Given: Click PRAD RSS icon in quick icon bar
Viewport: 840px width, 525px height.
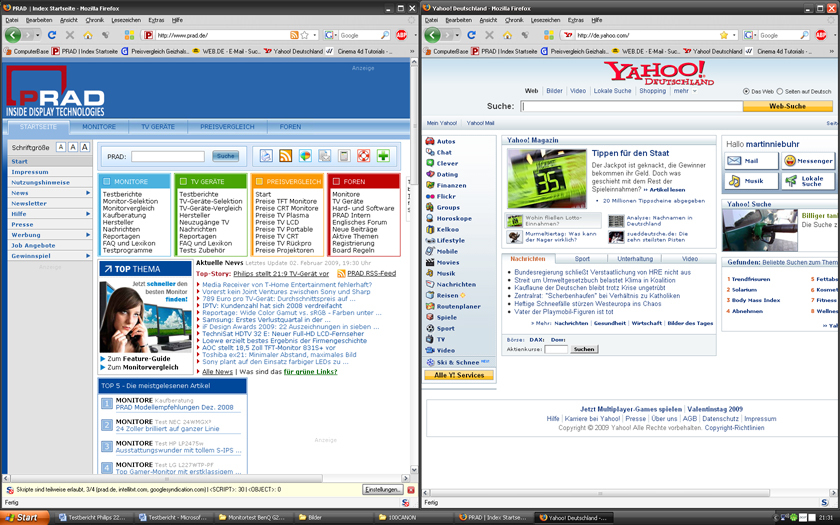Looking at the screenshot, I should point(286,156).
